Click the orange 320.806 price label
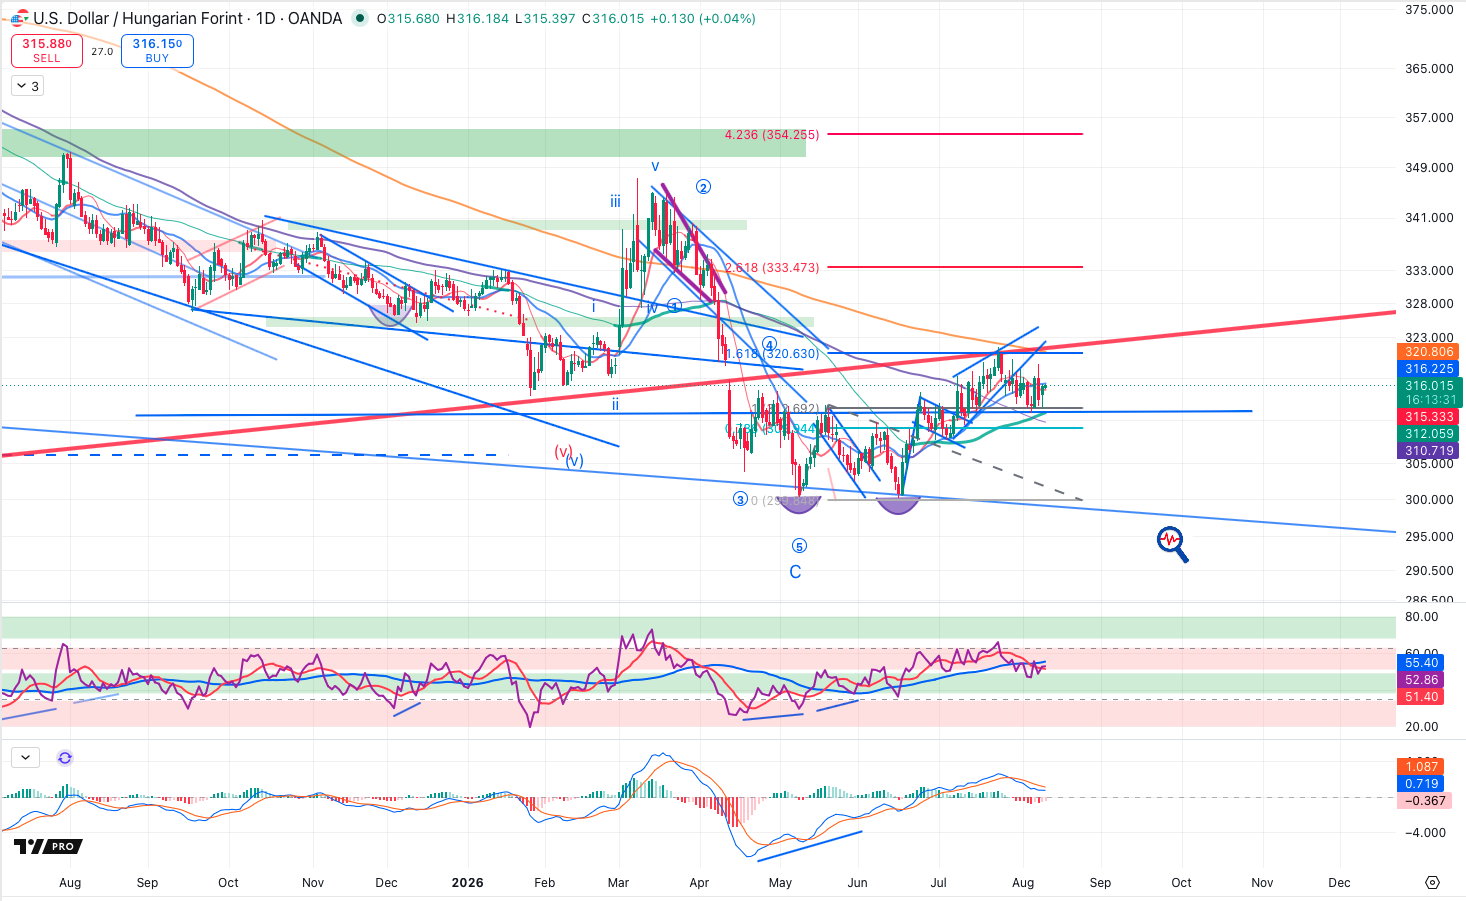1466x901 pixels. 1429,352
